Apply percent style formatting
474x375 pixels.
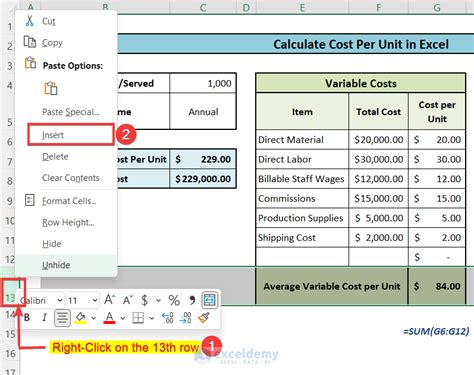tap(174, 300)
